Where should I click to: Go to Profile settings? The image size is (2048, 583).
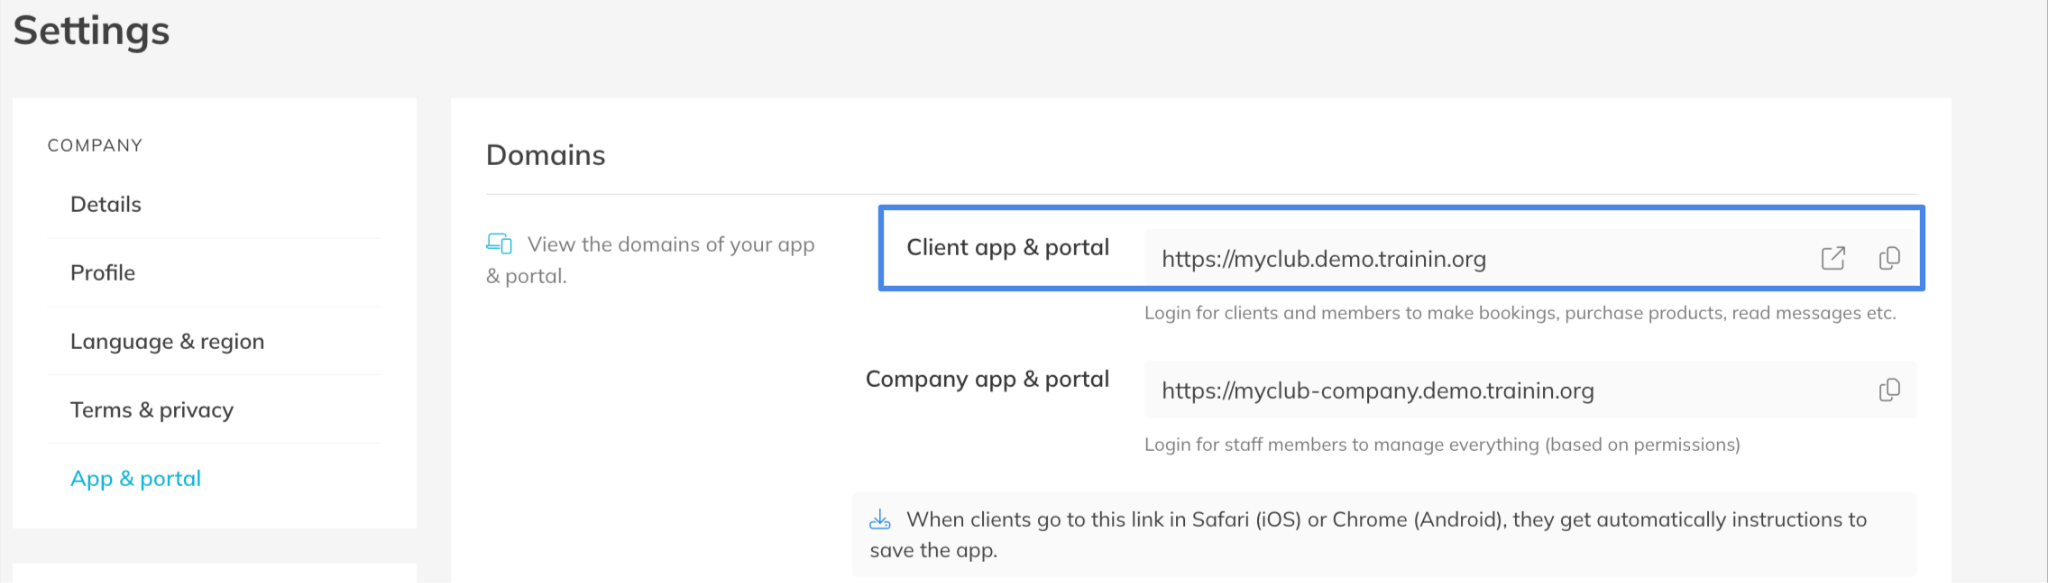(103, 273)
